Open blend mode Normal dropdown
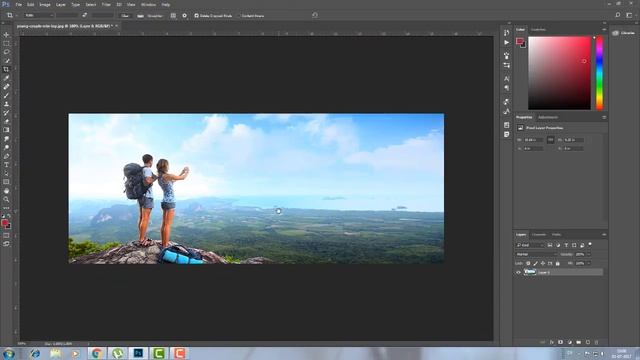The width and height of the screenshot is (640, 360). tap(536, 254)
